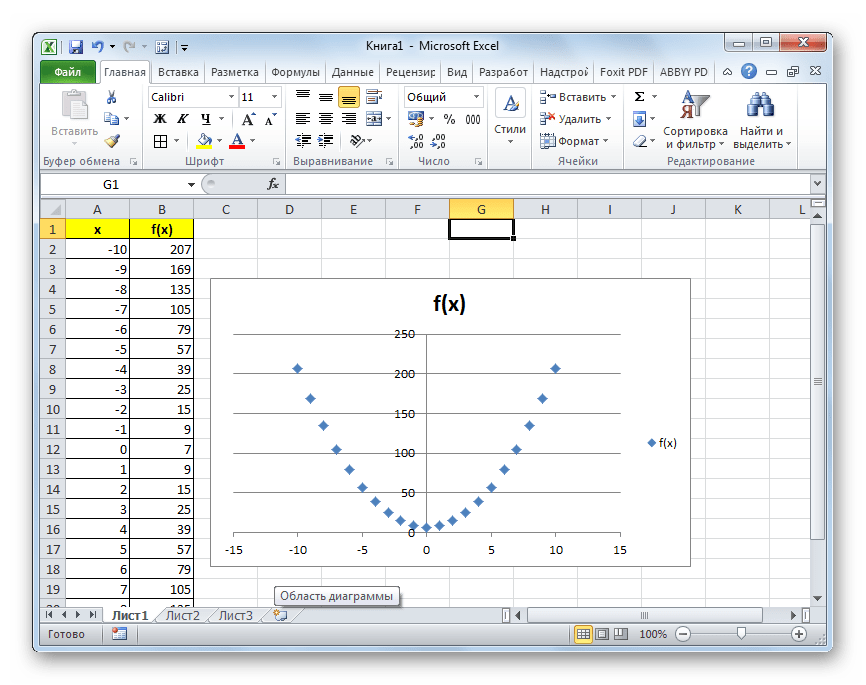Open the Вставка ribbon tab
This screenshot has width=866, height=685.
178,72
